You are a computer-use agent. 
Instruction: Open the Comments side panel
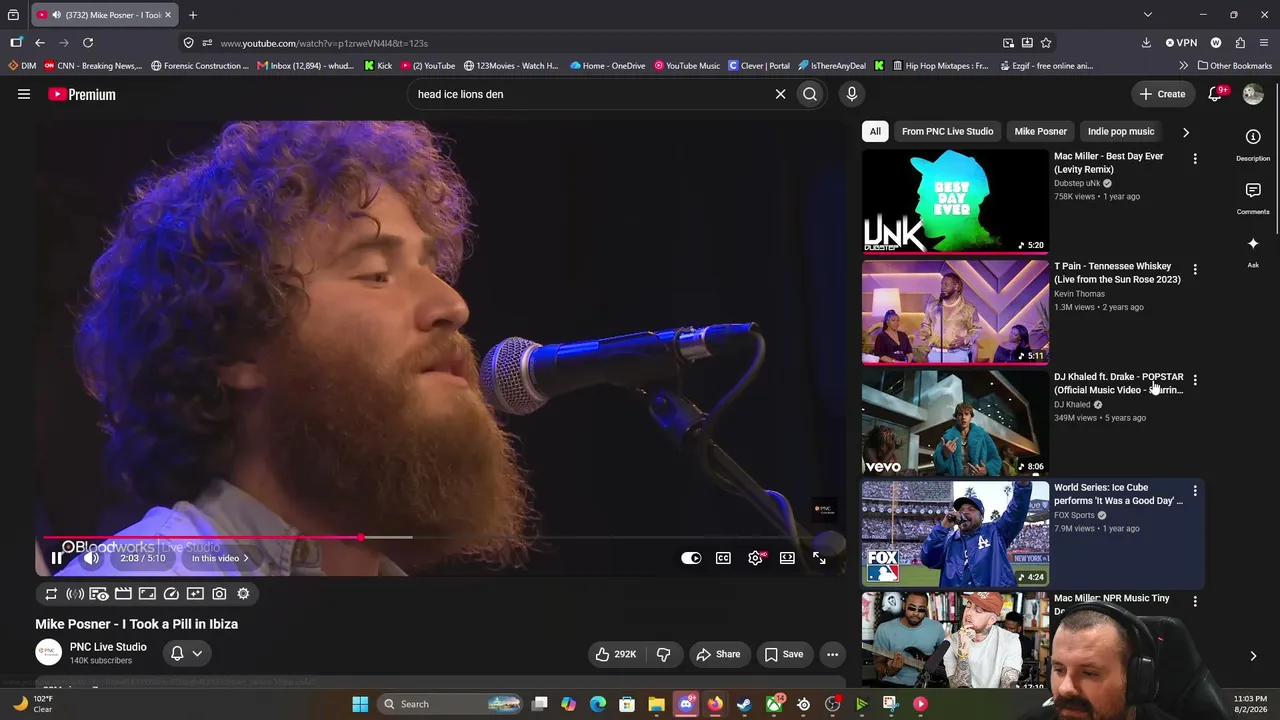click(1253, 197)
